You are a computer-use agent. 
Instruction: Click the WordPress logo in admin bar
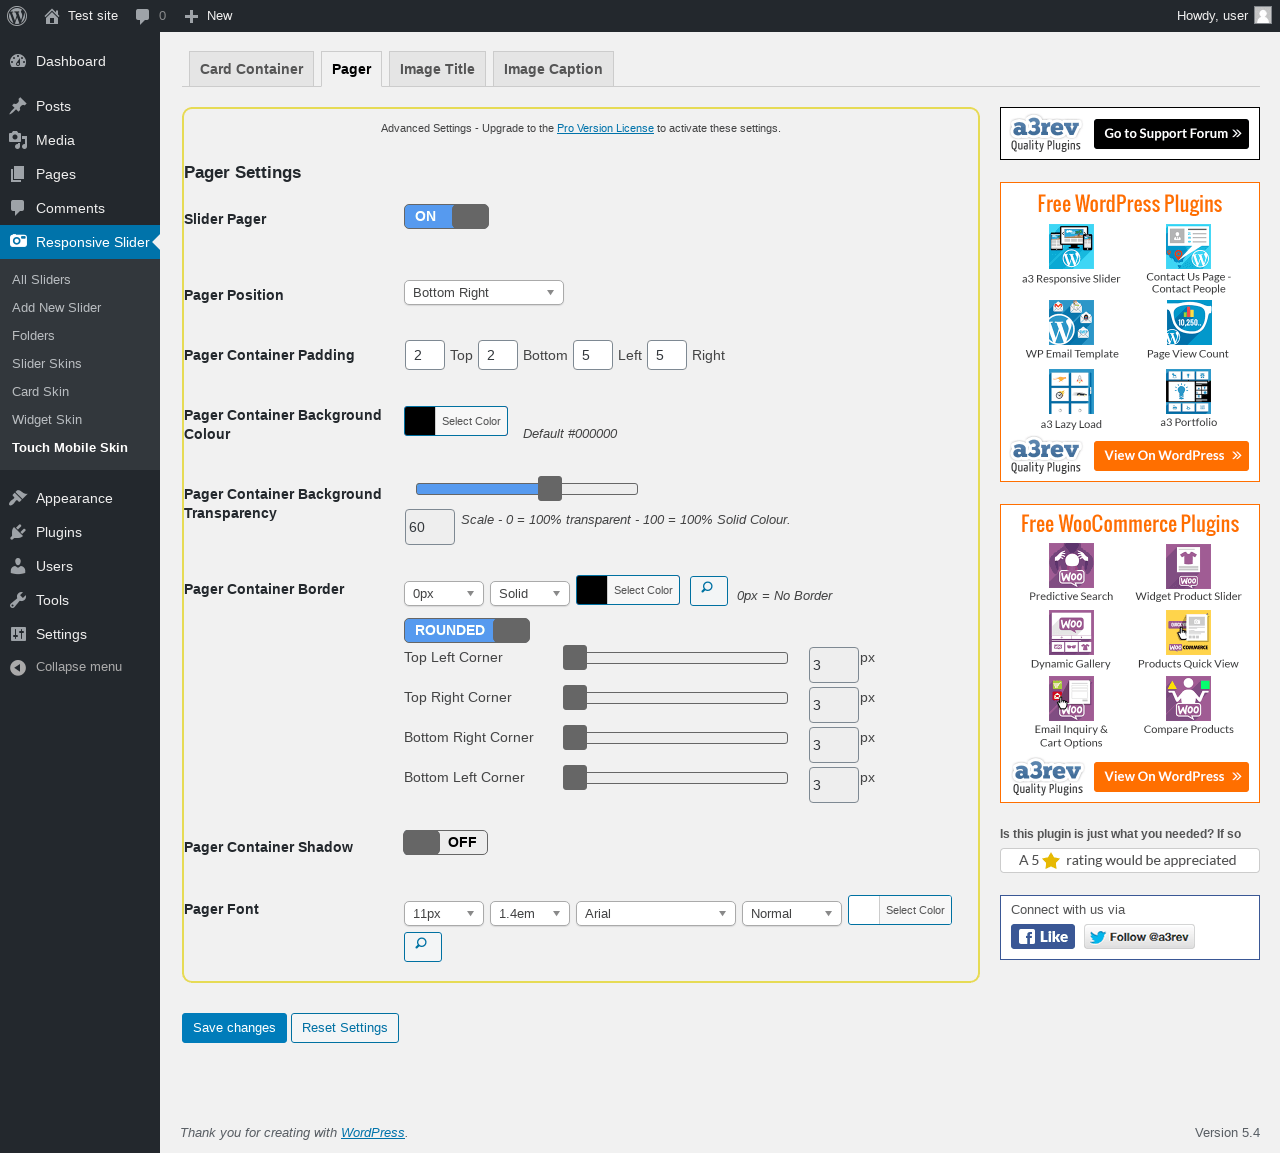[x=17, y=16]
